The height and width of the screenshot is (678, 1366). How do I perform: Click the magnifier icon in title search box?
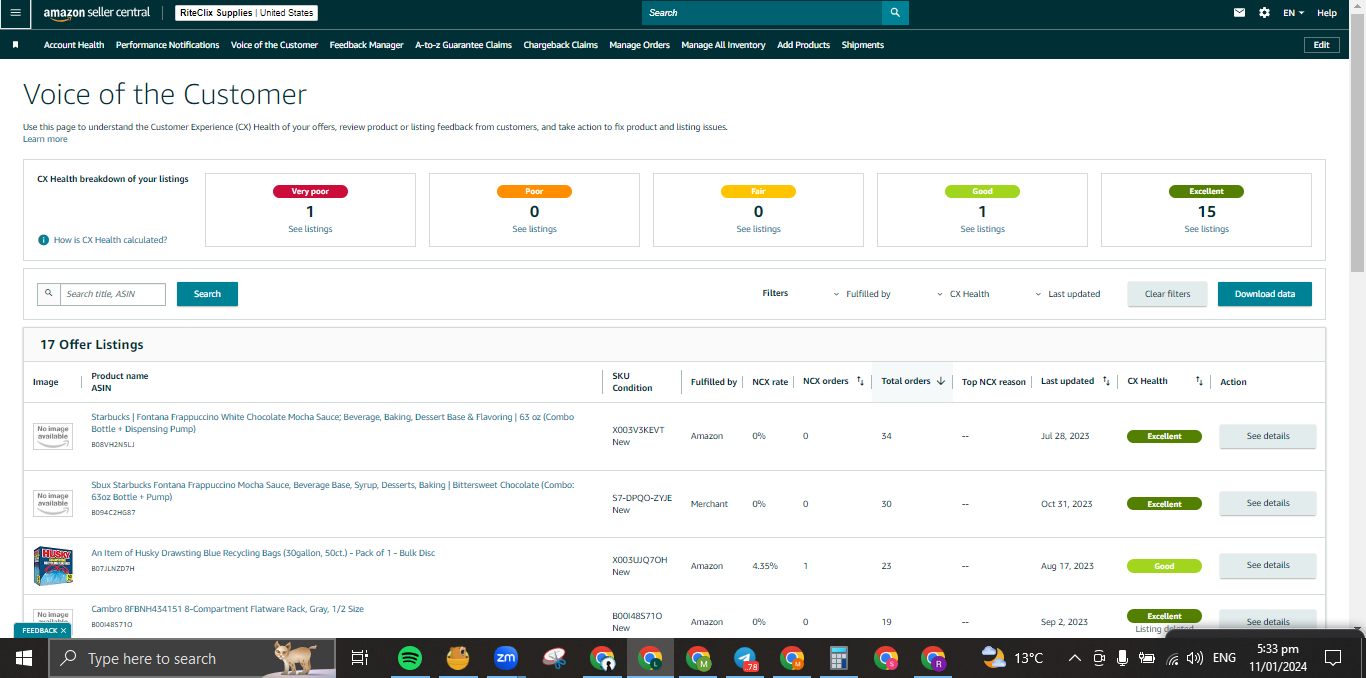click(x=47, y=294)
